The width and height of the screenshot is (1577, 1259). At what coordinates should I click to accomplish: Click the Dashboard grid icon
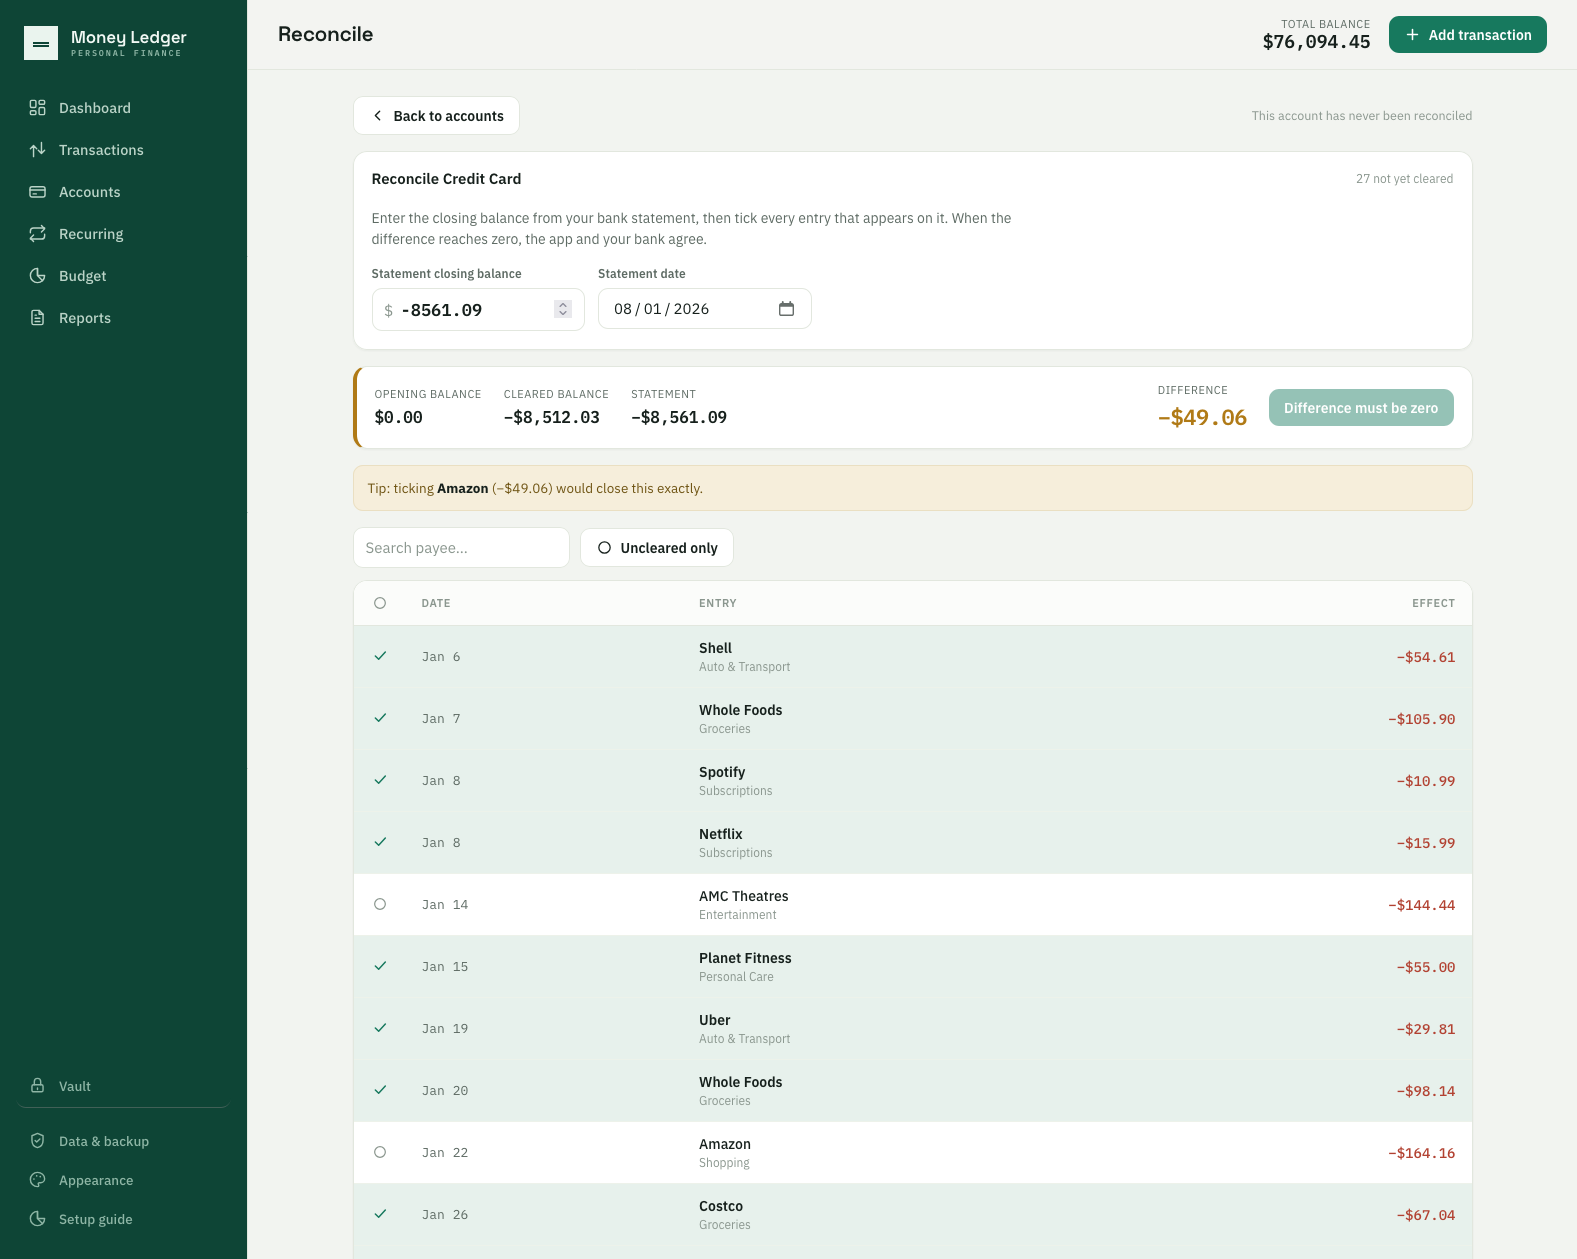[38, 108]
